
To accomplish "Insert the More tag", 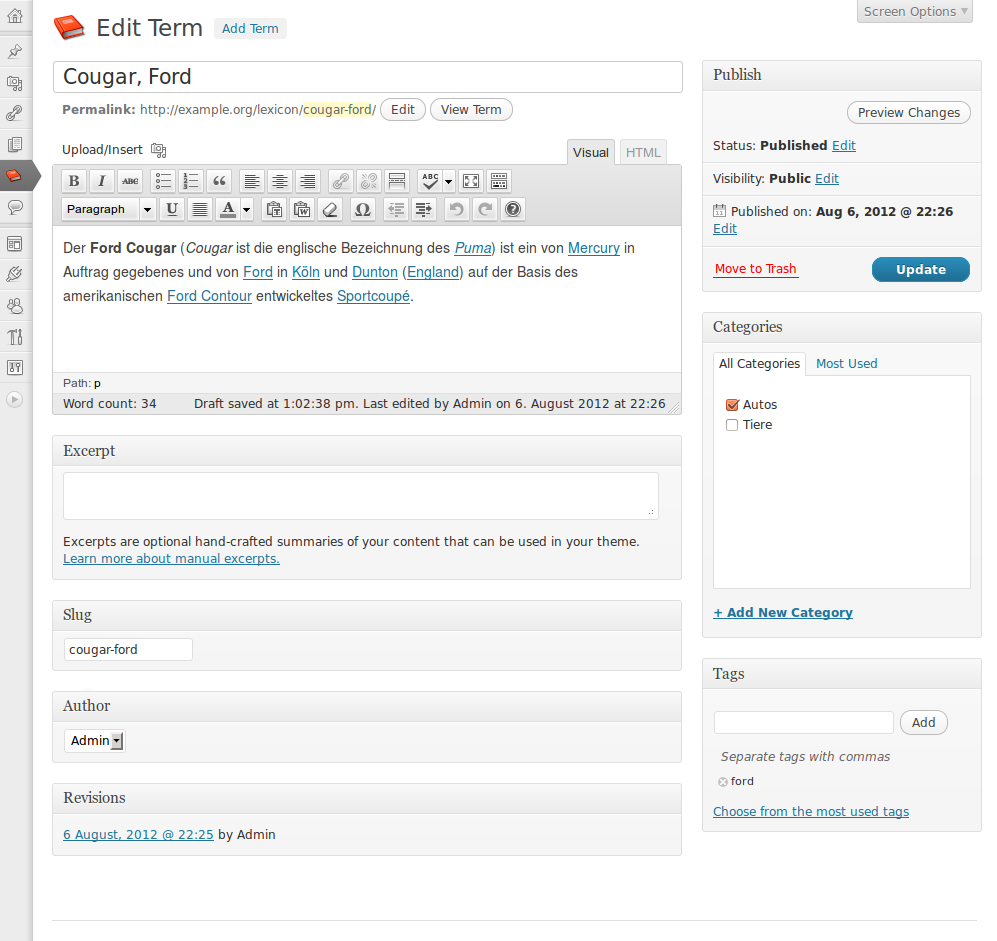I will click(x=397, y=181).
